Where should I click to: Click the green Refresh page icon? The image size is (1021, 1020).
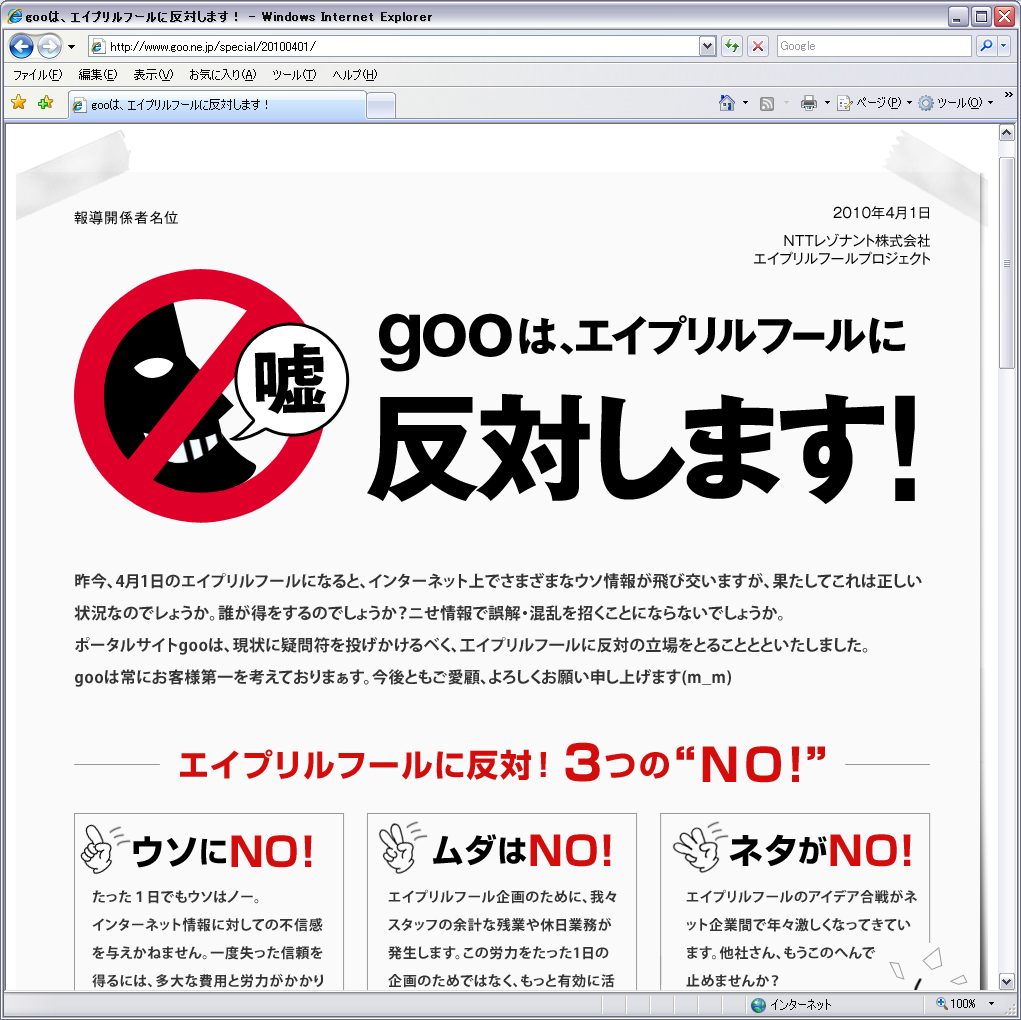pos(732,46)
